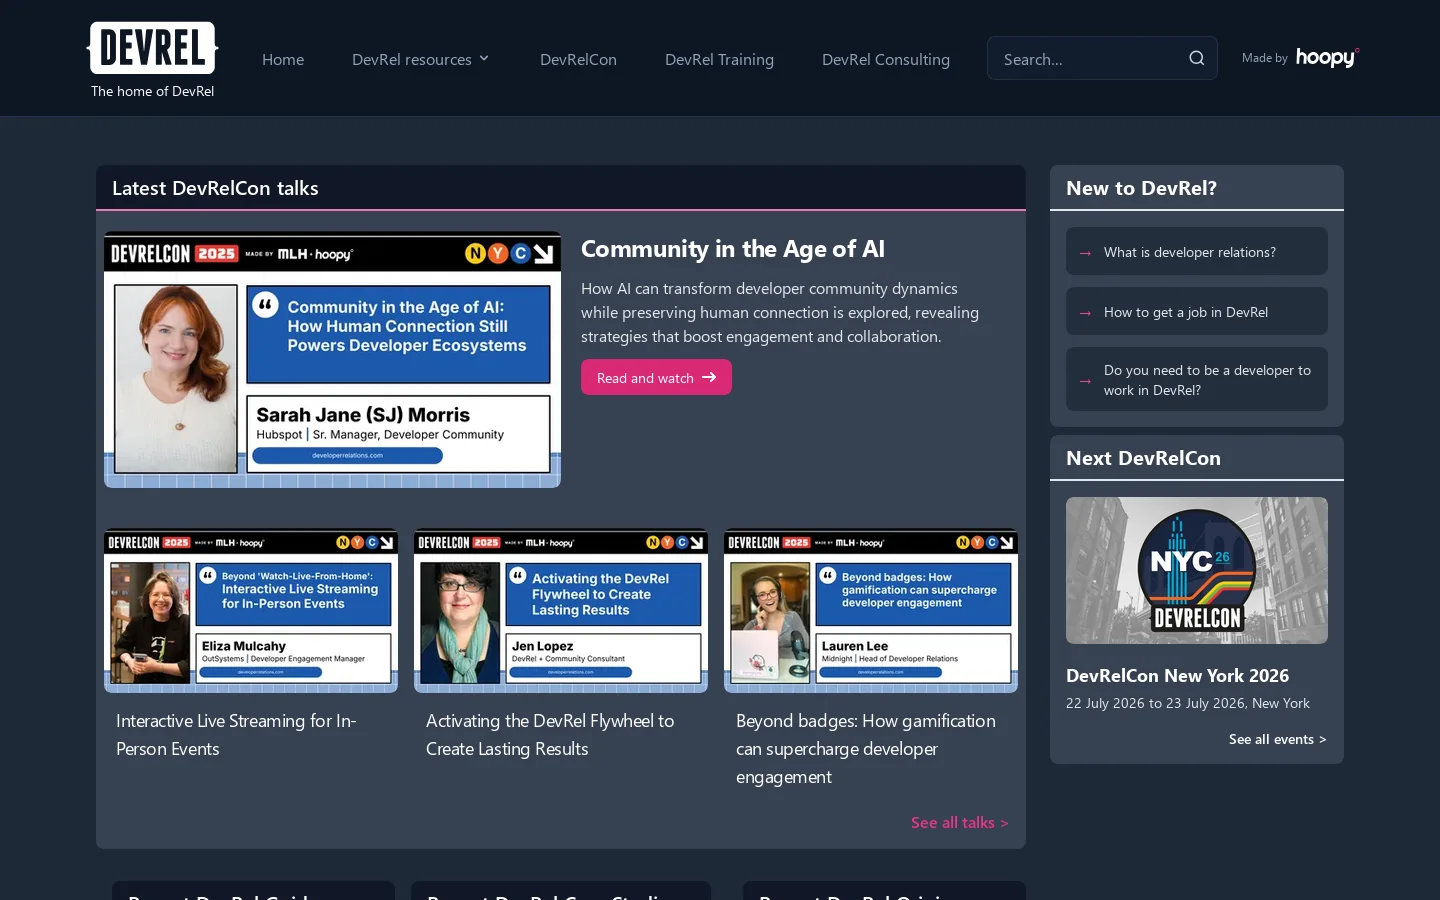This screenshot has width=1440, height=900.
Task: Open the Sarah Jane Morris talk thumbnail
Action: point(332,360)
